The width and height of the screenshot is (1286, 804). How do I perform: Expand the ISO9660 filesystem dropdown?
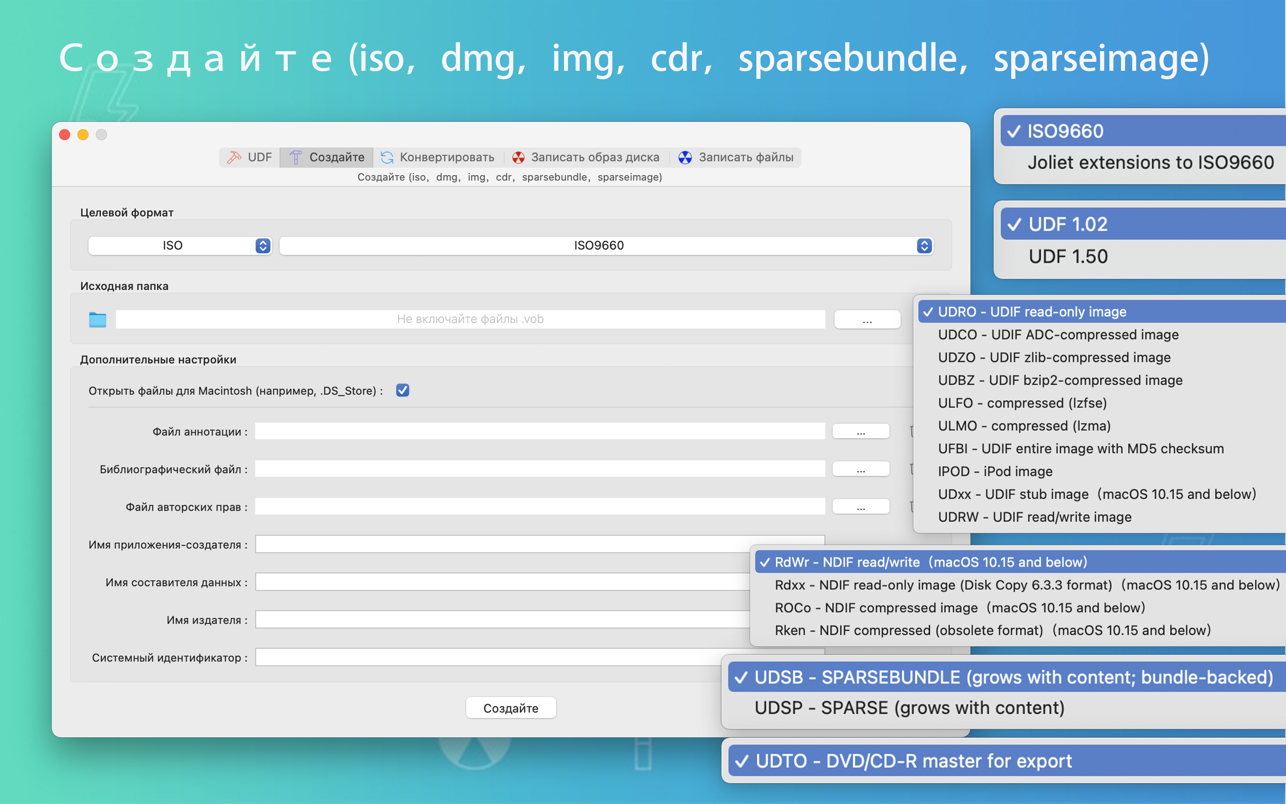pos(605,245)
